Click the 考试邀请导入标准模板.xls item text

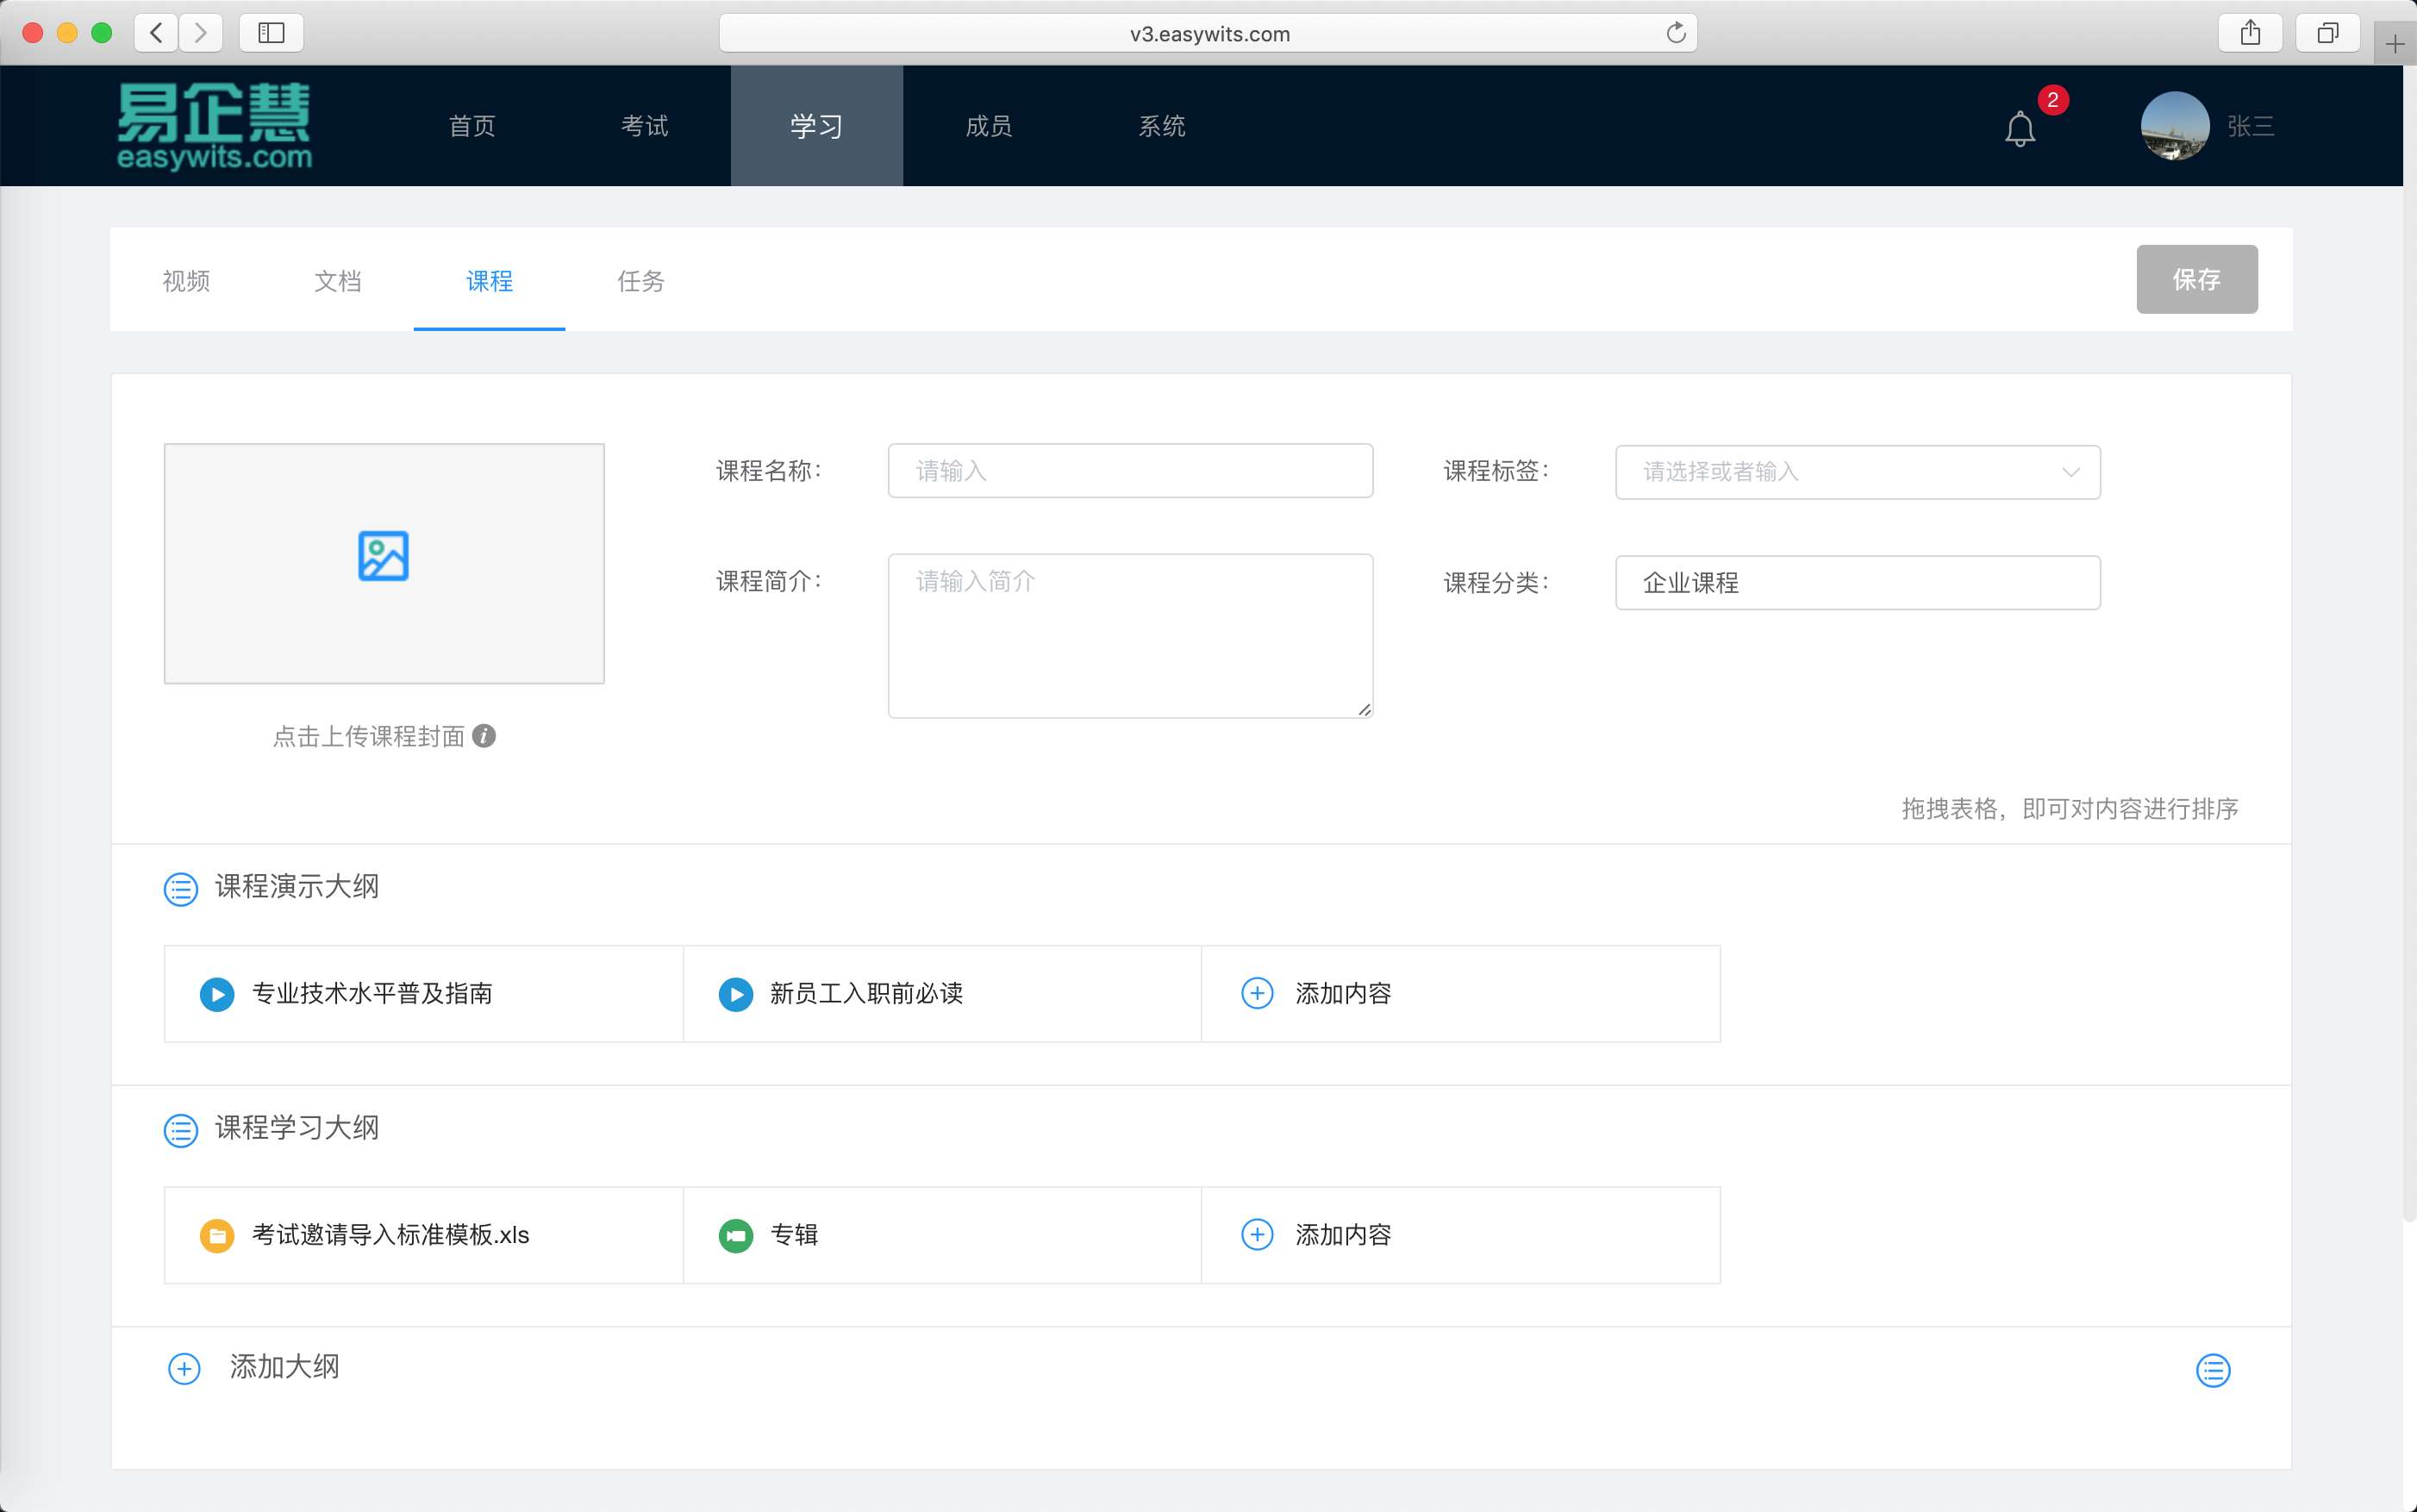pos(390,1235)
